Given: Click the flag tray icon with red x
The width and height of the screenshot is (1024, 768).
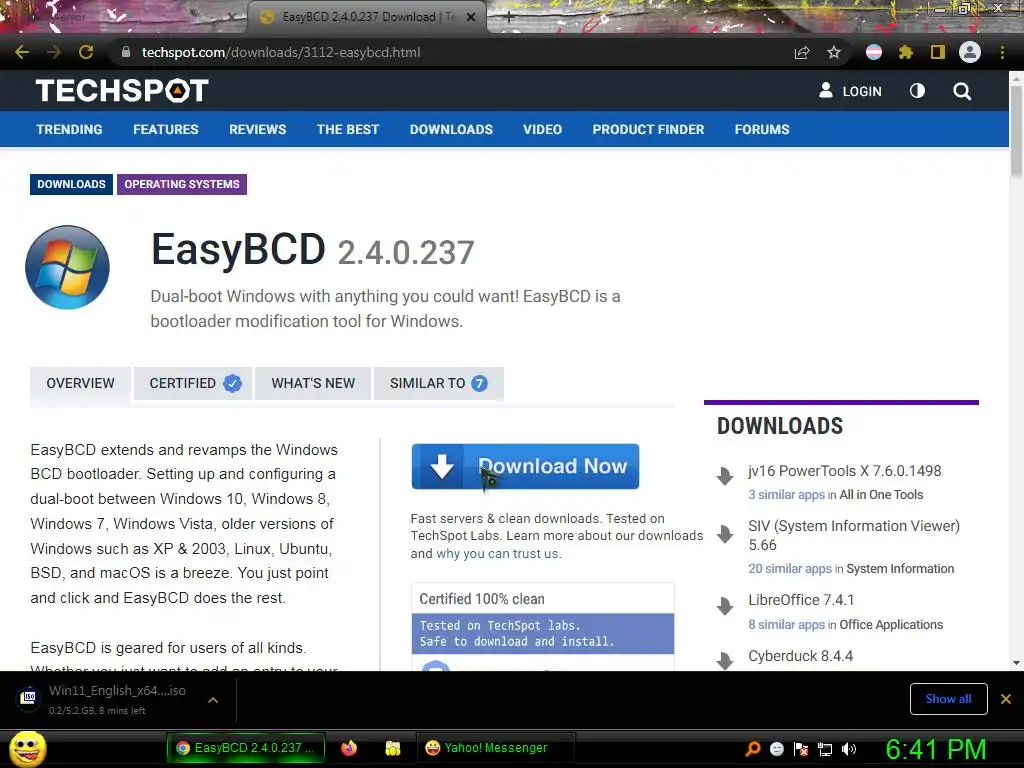Looking at the screenshot, I should click(801, 749).
